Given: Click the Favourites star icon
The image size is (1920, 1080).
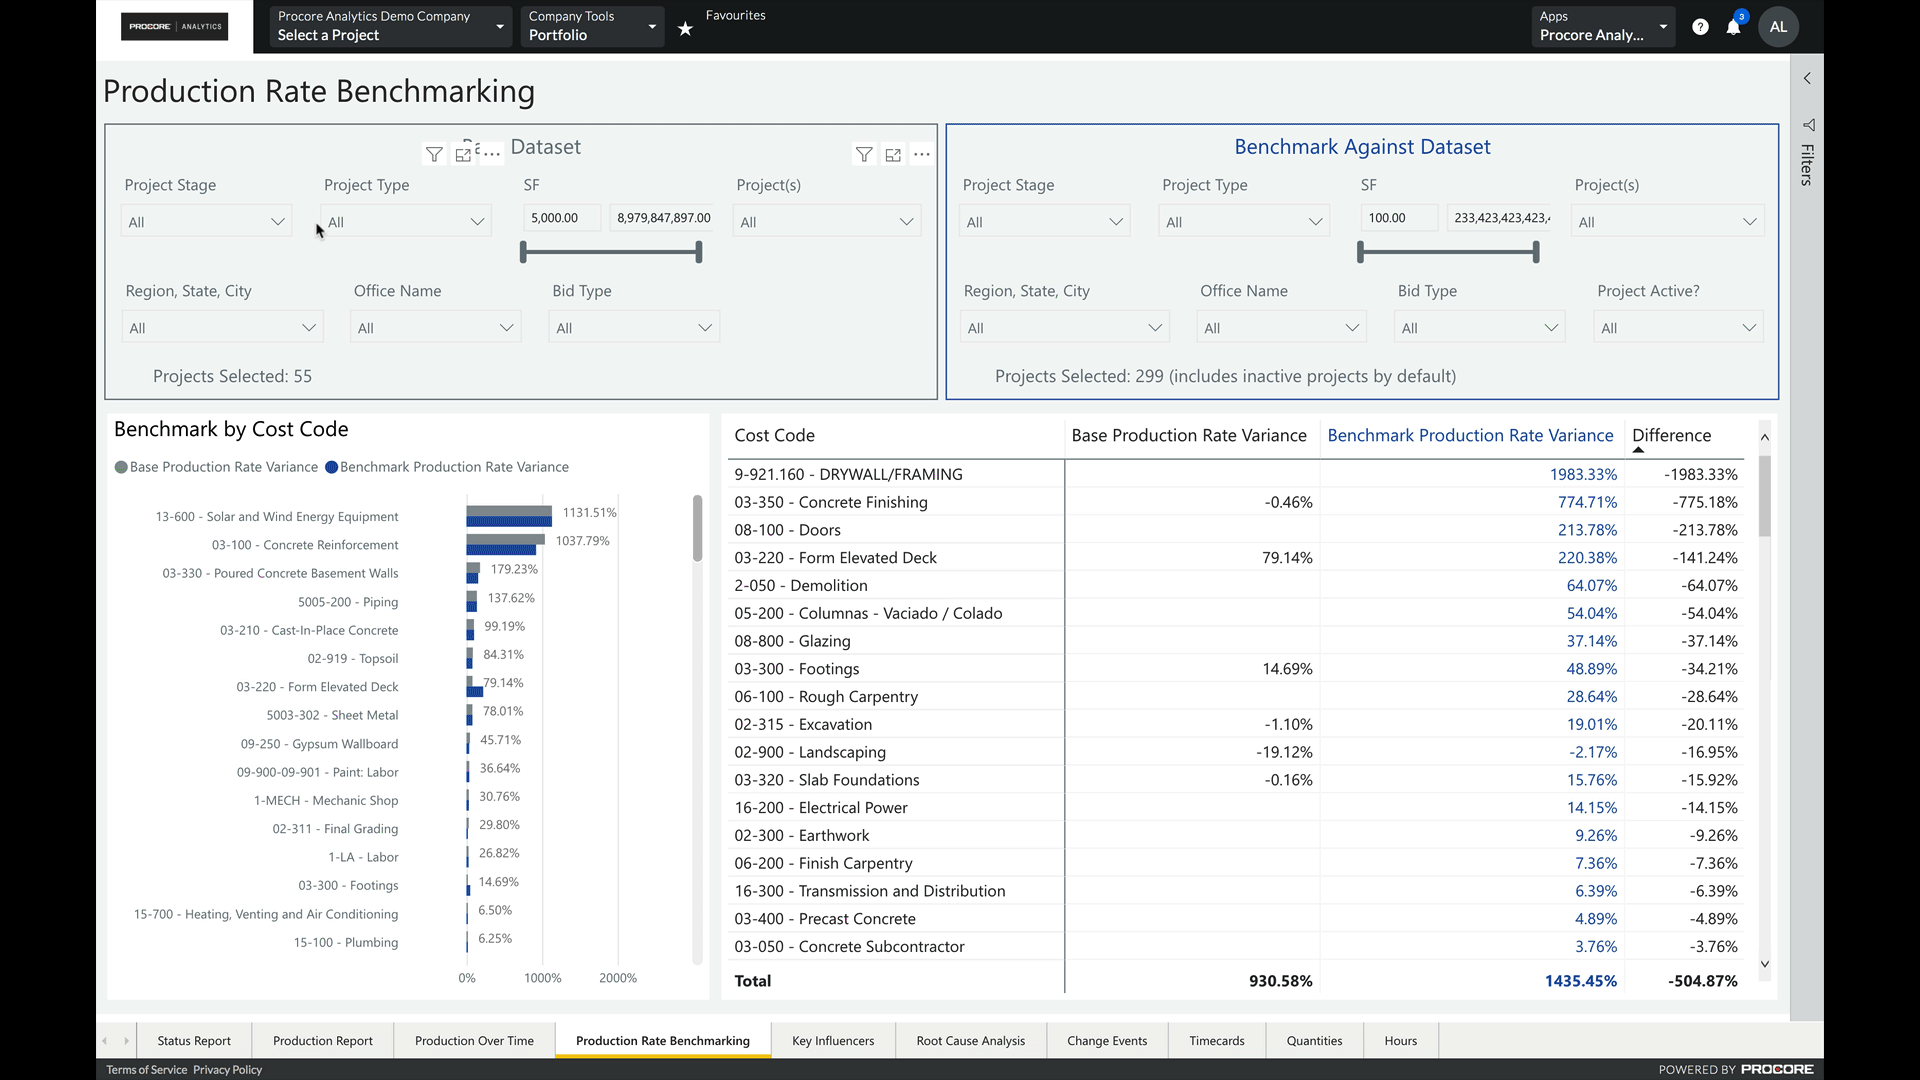Looking at the screenshot, I should tap(685, 29).
